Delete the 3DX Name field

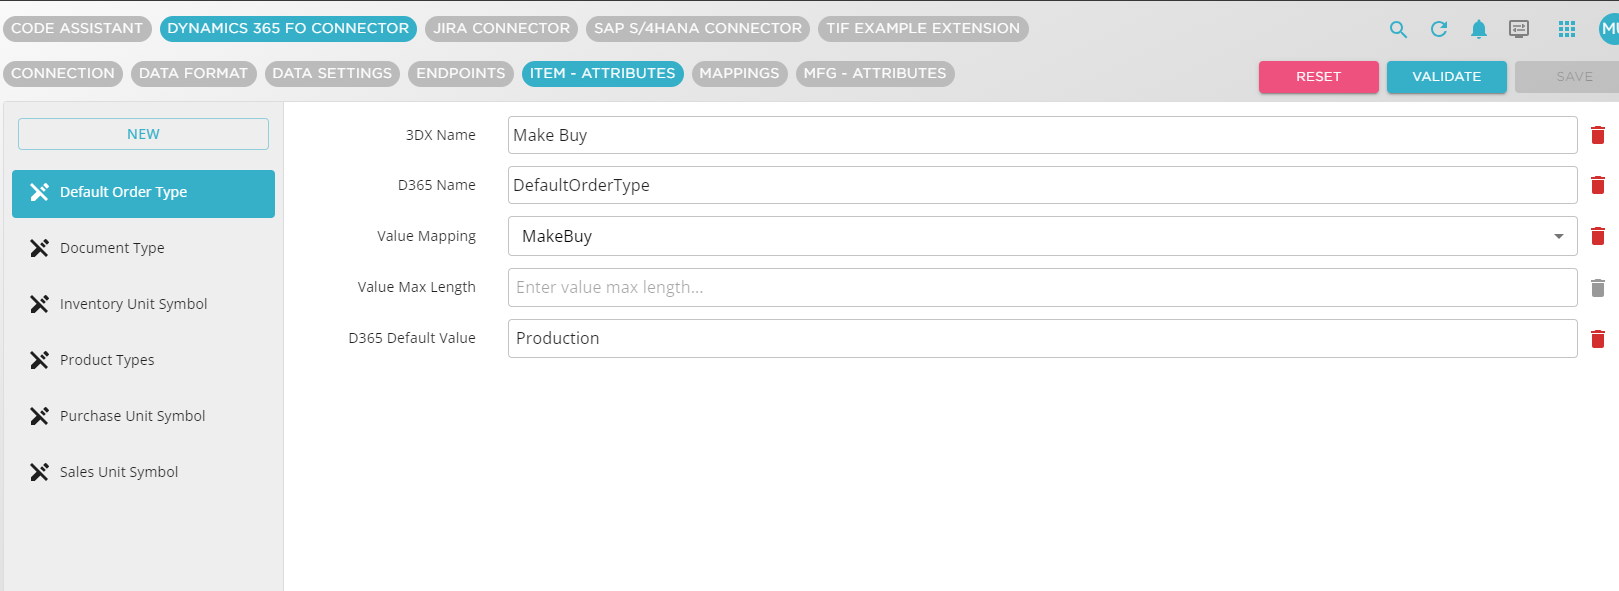1598,135
